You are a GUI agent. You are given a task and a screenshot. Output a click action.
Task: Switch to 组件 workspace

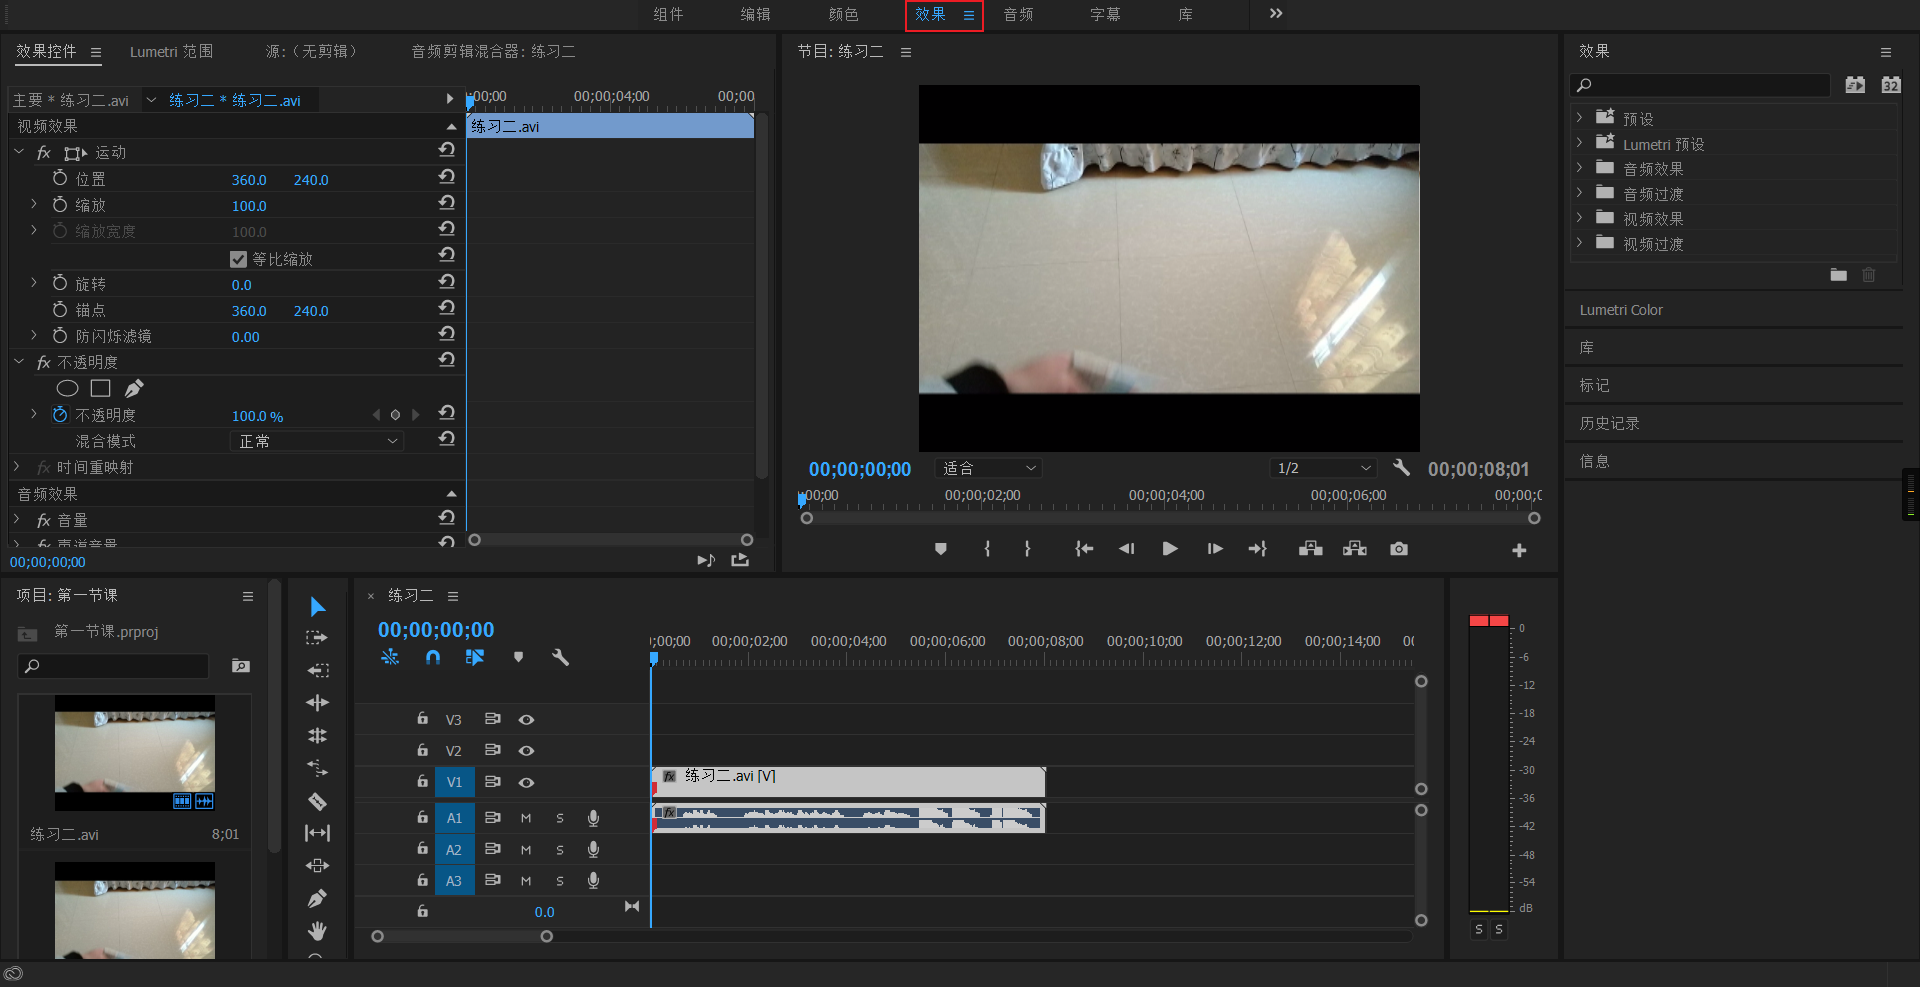[x=668, y=14]
